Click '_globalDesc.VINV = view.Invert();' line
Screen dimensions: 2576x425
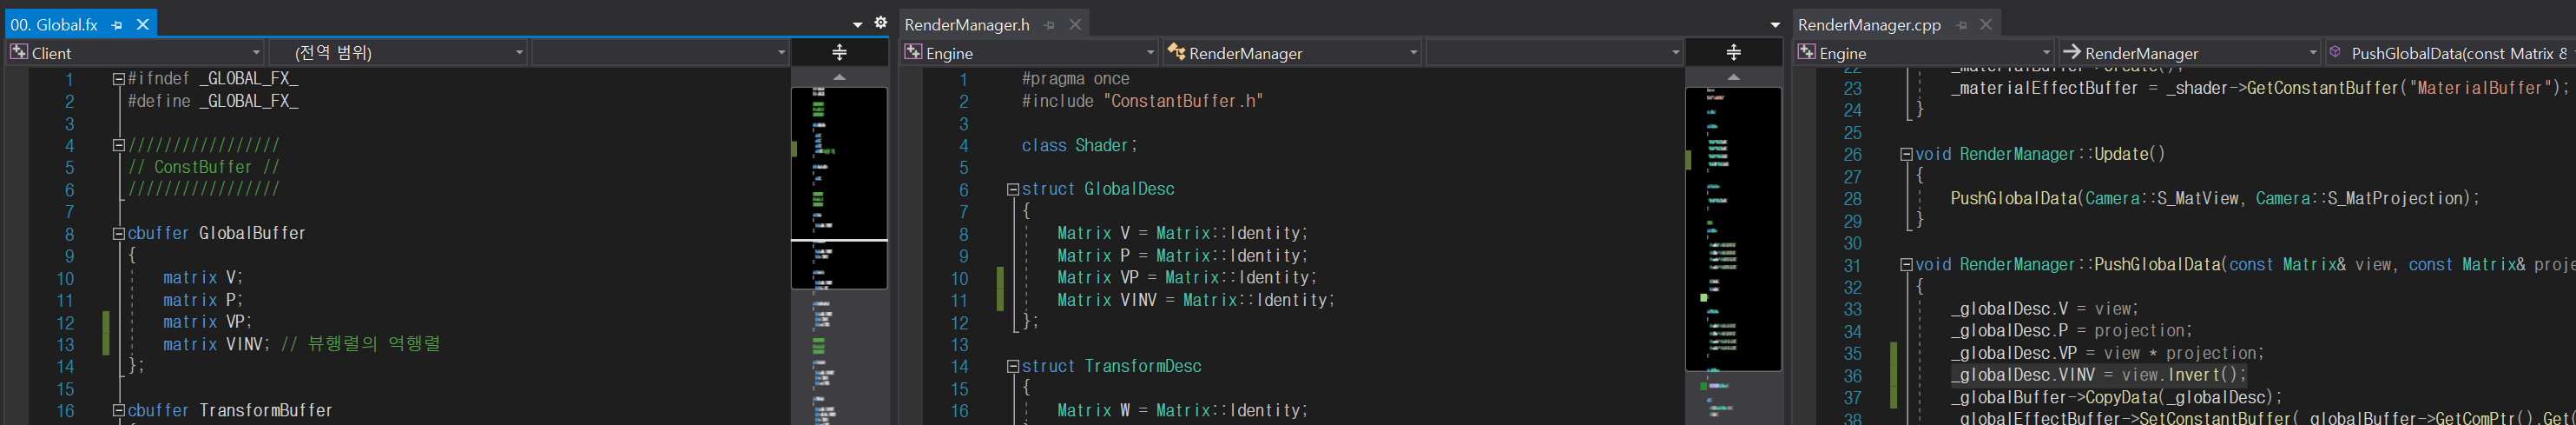point(2099,375)
